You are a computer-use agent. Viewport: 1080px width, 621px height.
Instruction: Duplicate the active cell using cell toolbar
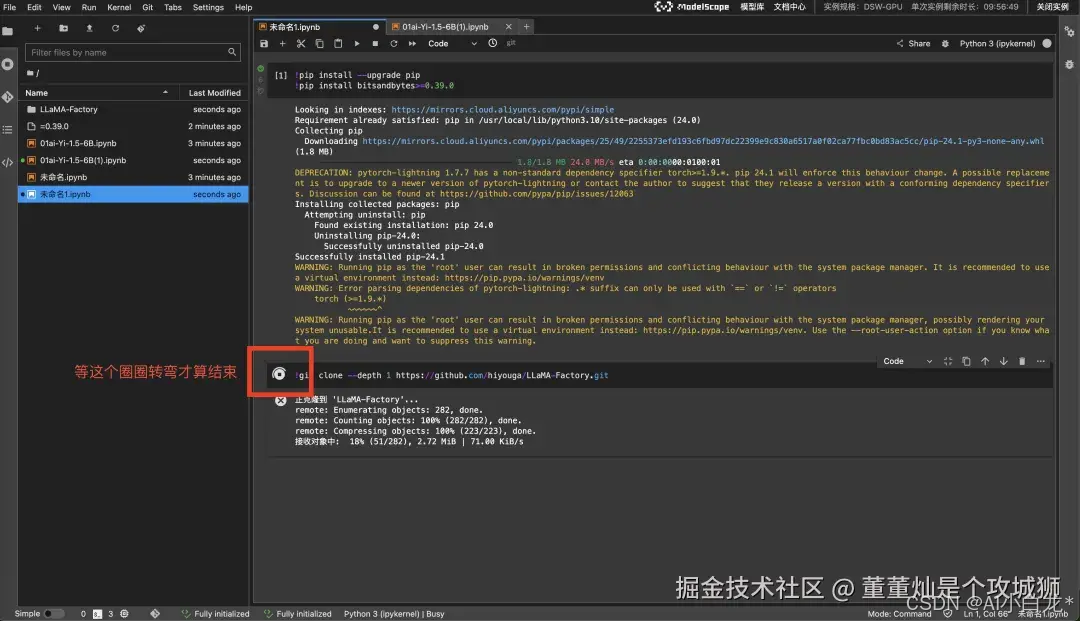pos(966,361)
